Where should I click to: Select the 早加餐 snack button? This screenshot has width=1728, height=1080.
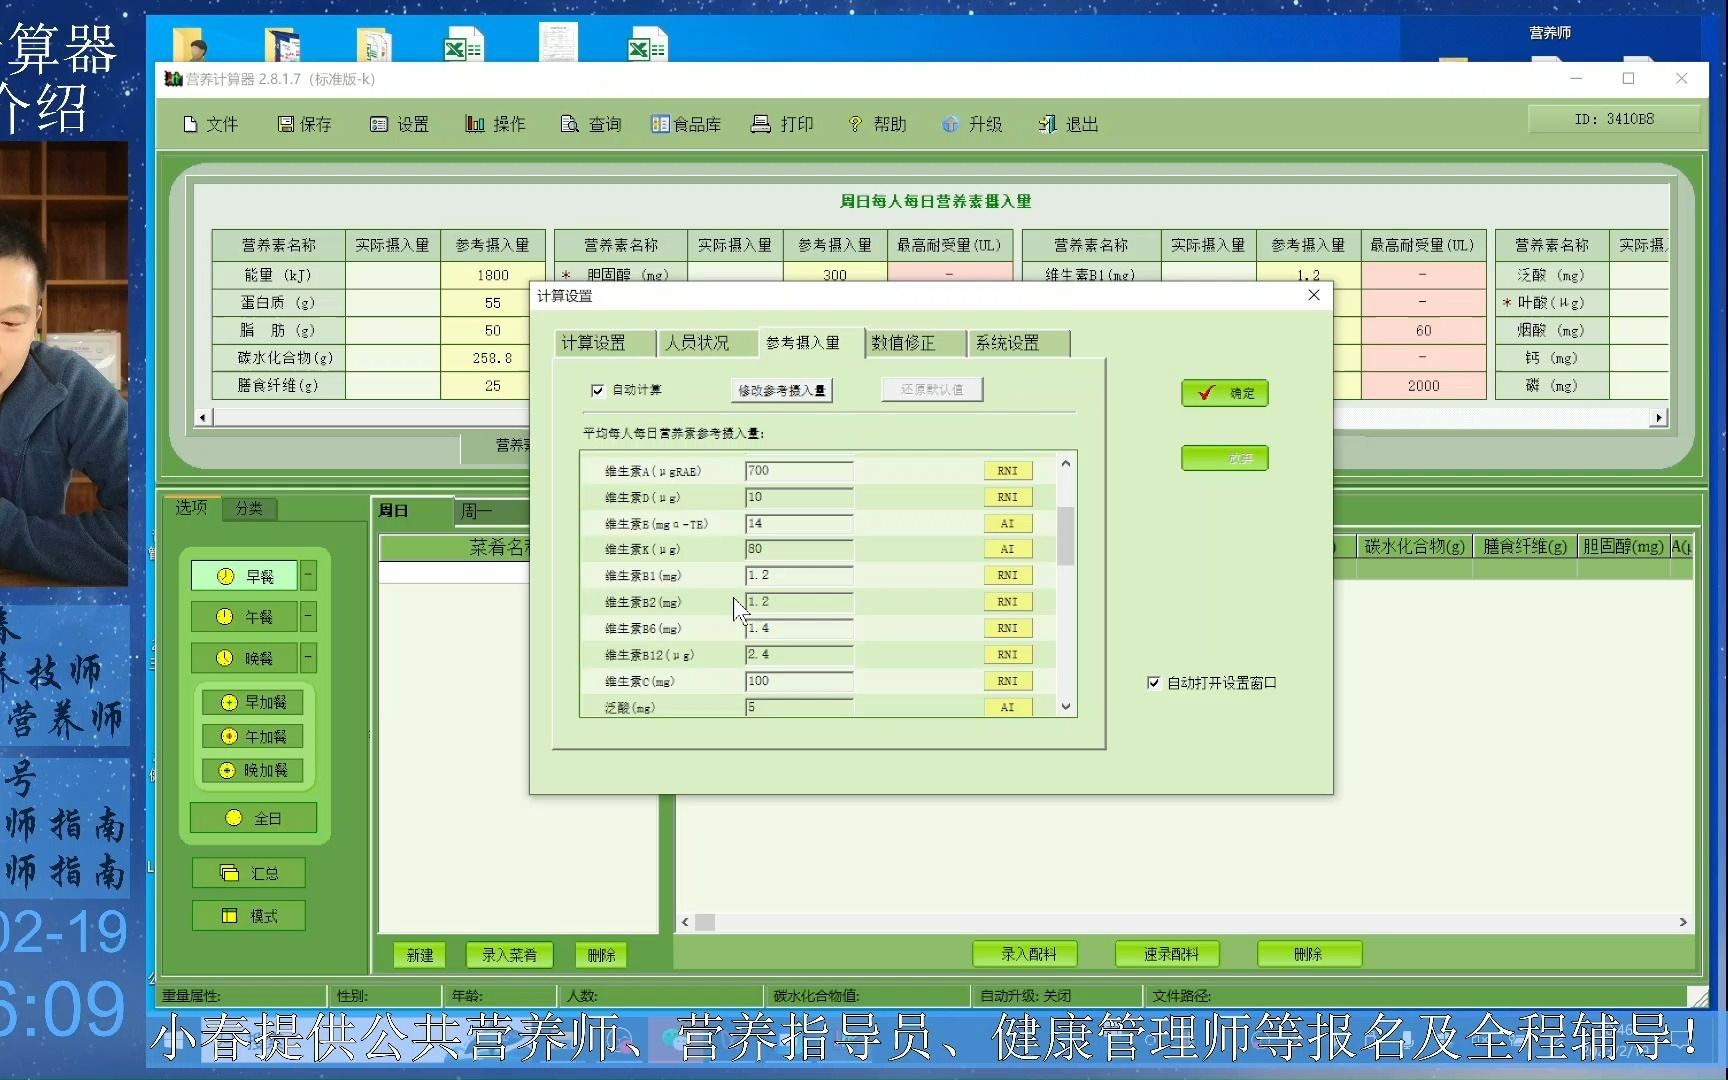coord(253,702)
